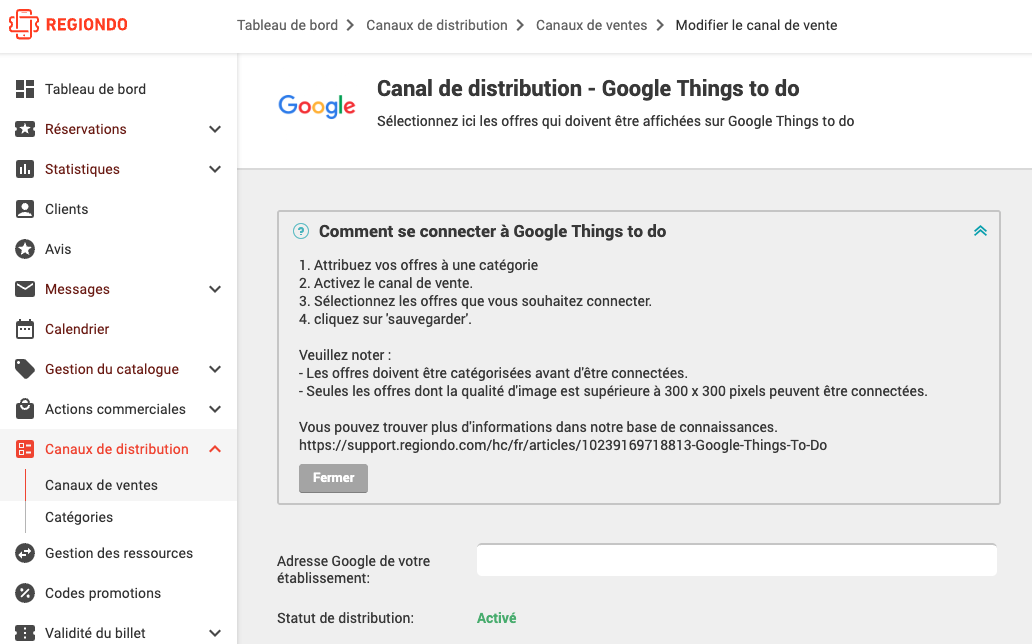Click the help question mark icon
The width and height of the screenshot is (1032, 644).
[x=301, y=231]
